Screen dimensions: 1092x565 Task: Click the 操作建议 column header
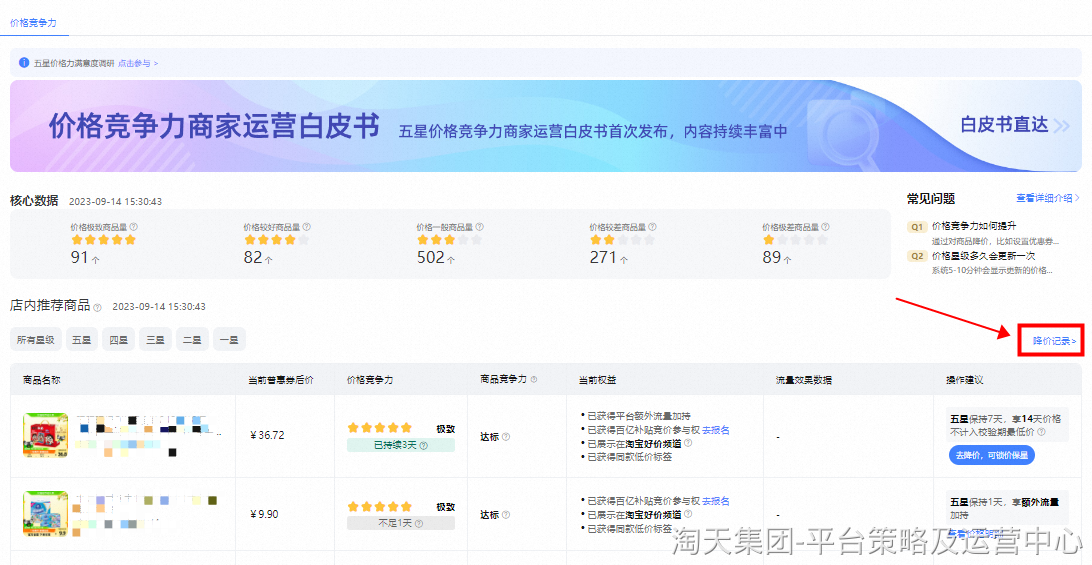point(965,380)
